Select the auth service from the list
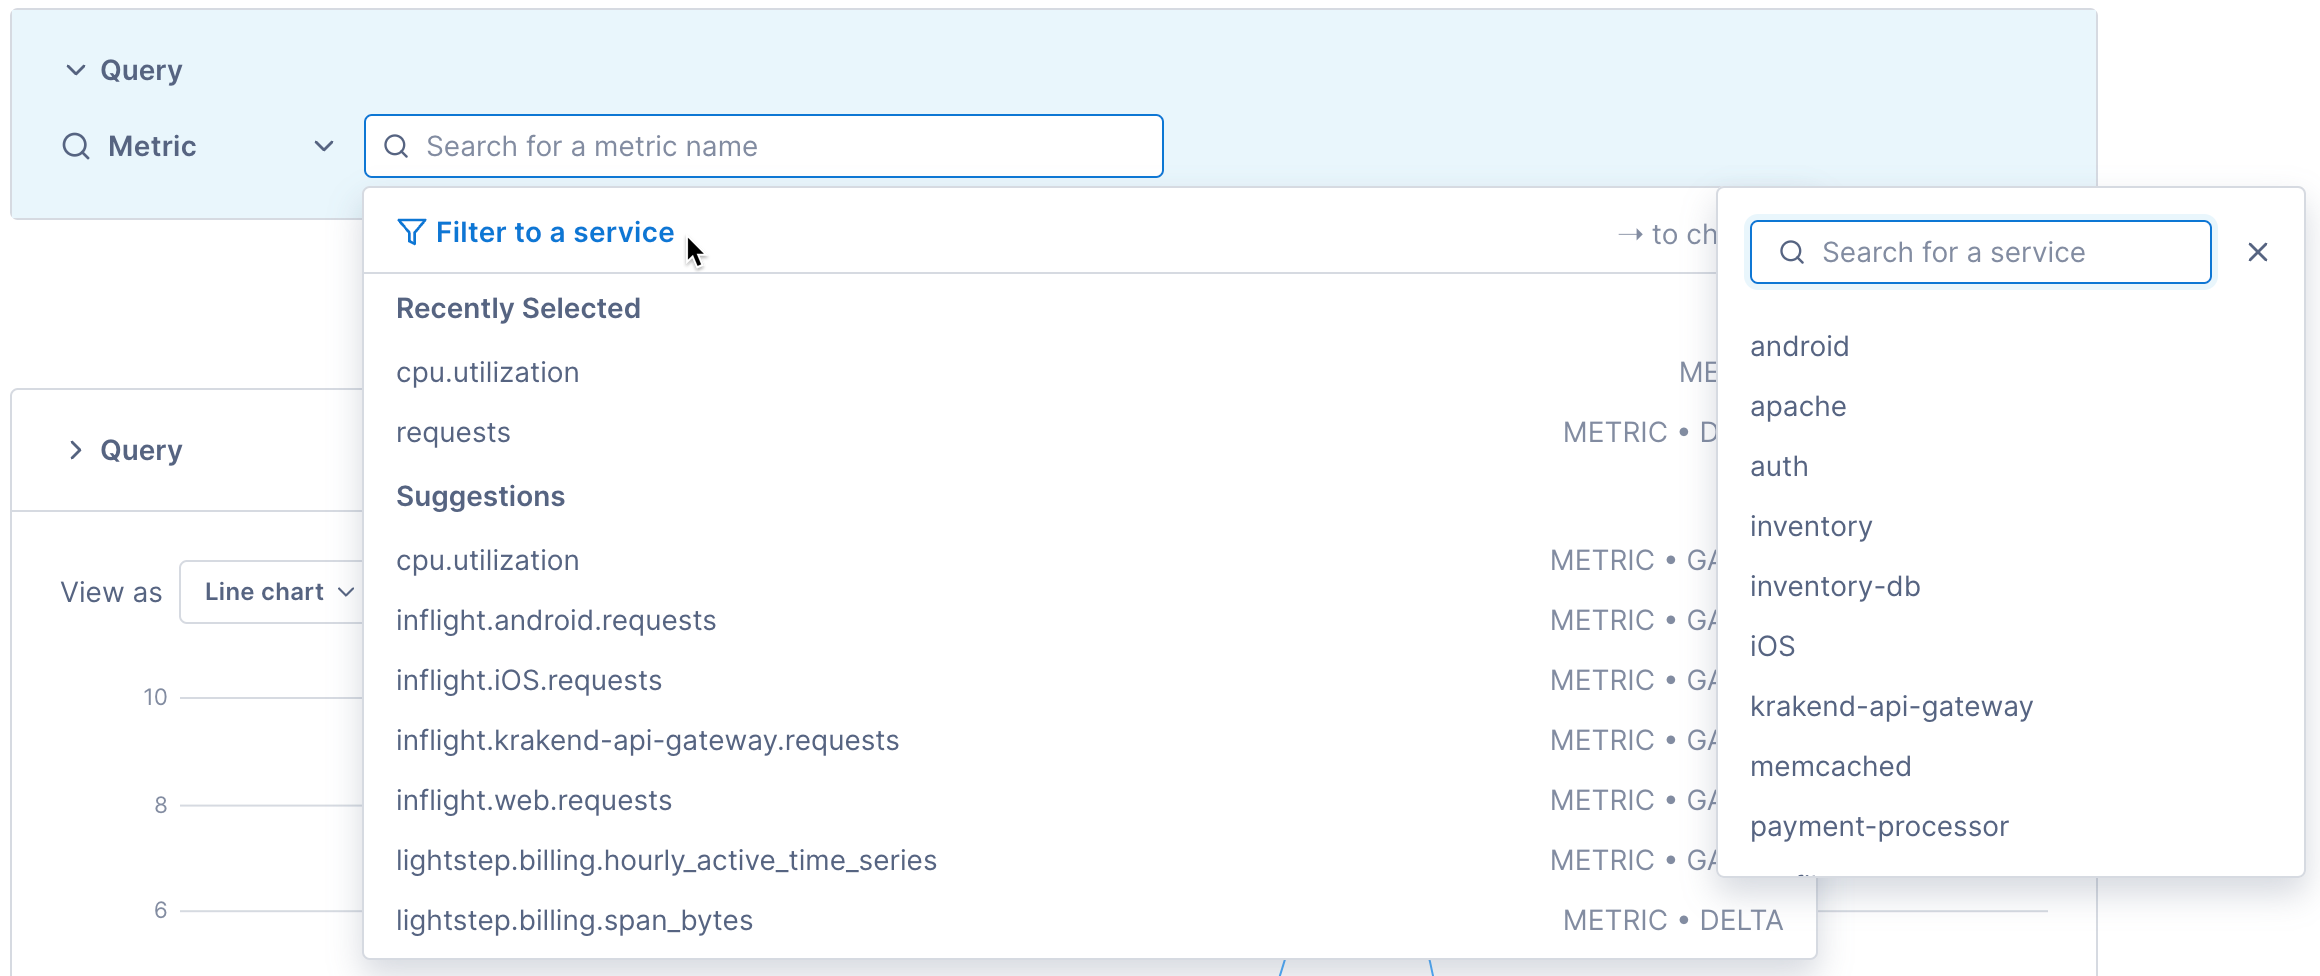The image size is (2320, 976). (1778, 466)
